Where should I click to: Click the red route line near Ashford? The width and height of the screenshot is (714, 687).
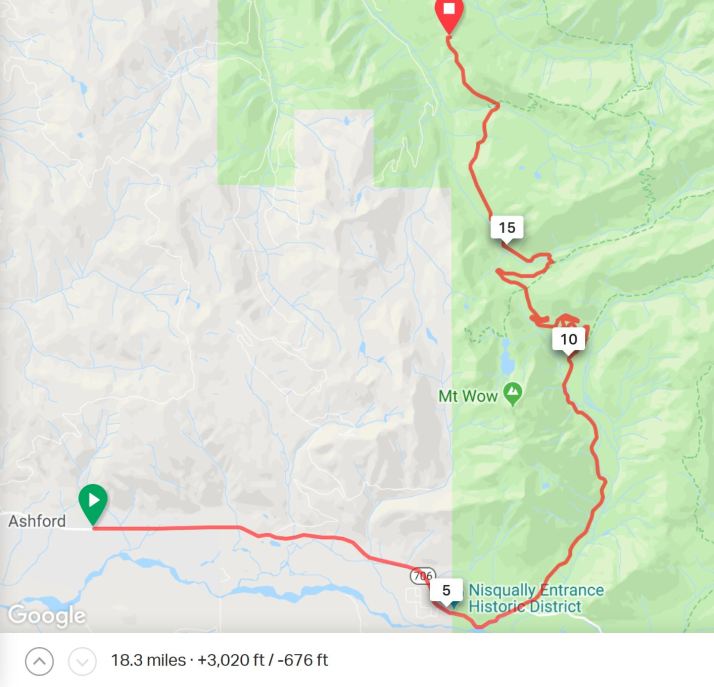pyautogui.click(x=164, y=528)
